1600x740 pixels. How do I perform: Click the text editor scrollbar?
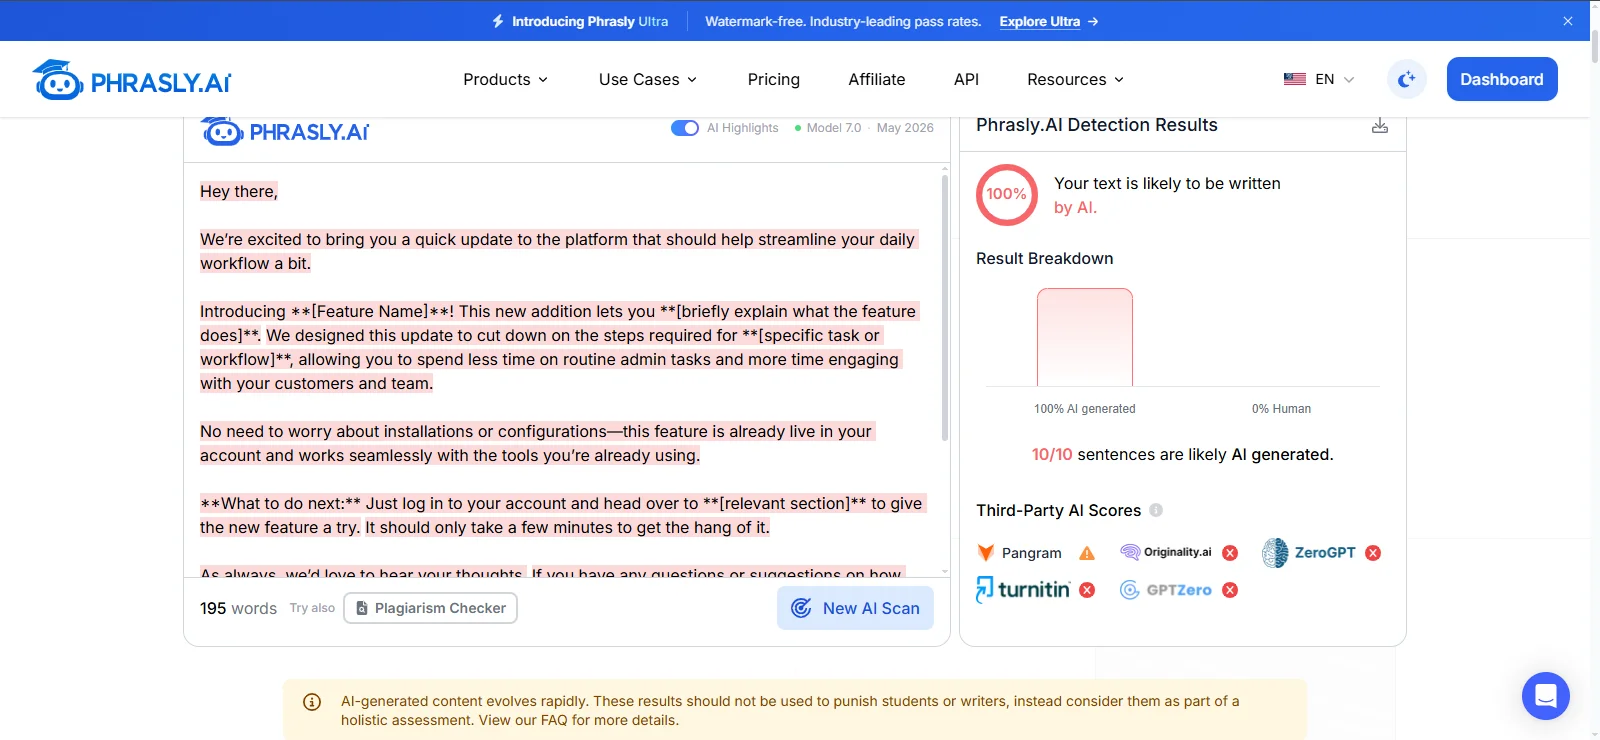coord(945,307)
